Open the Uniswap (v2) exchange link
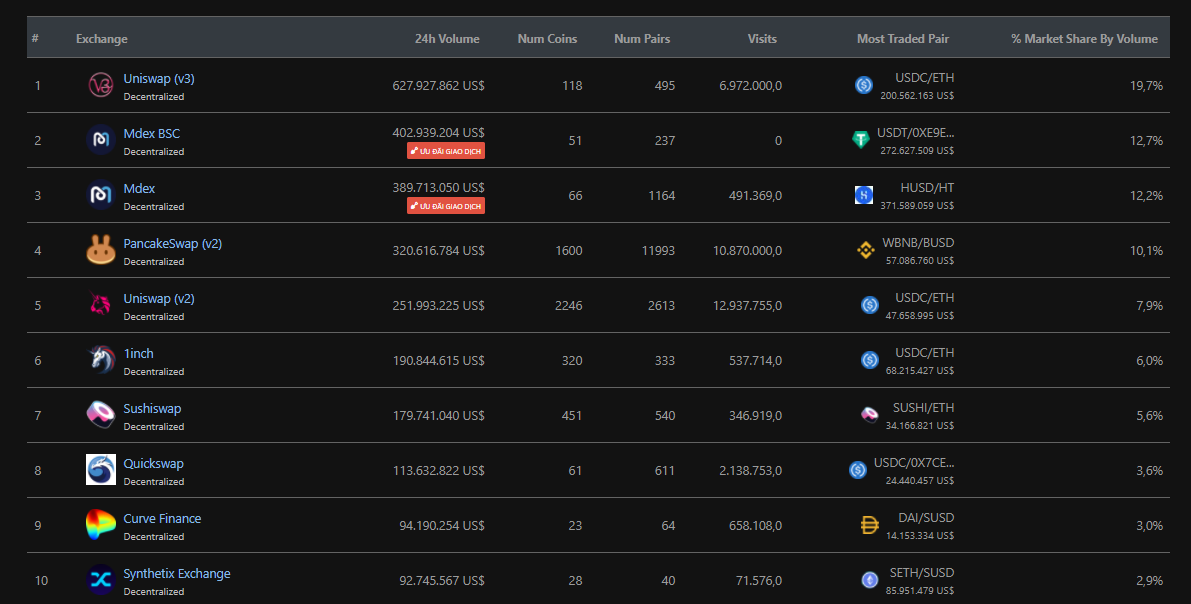This screenshot has height=604, width=1191. point(159,299)
